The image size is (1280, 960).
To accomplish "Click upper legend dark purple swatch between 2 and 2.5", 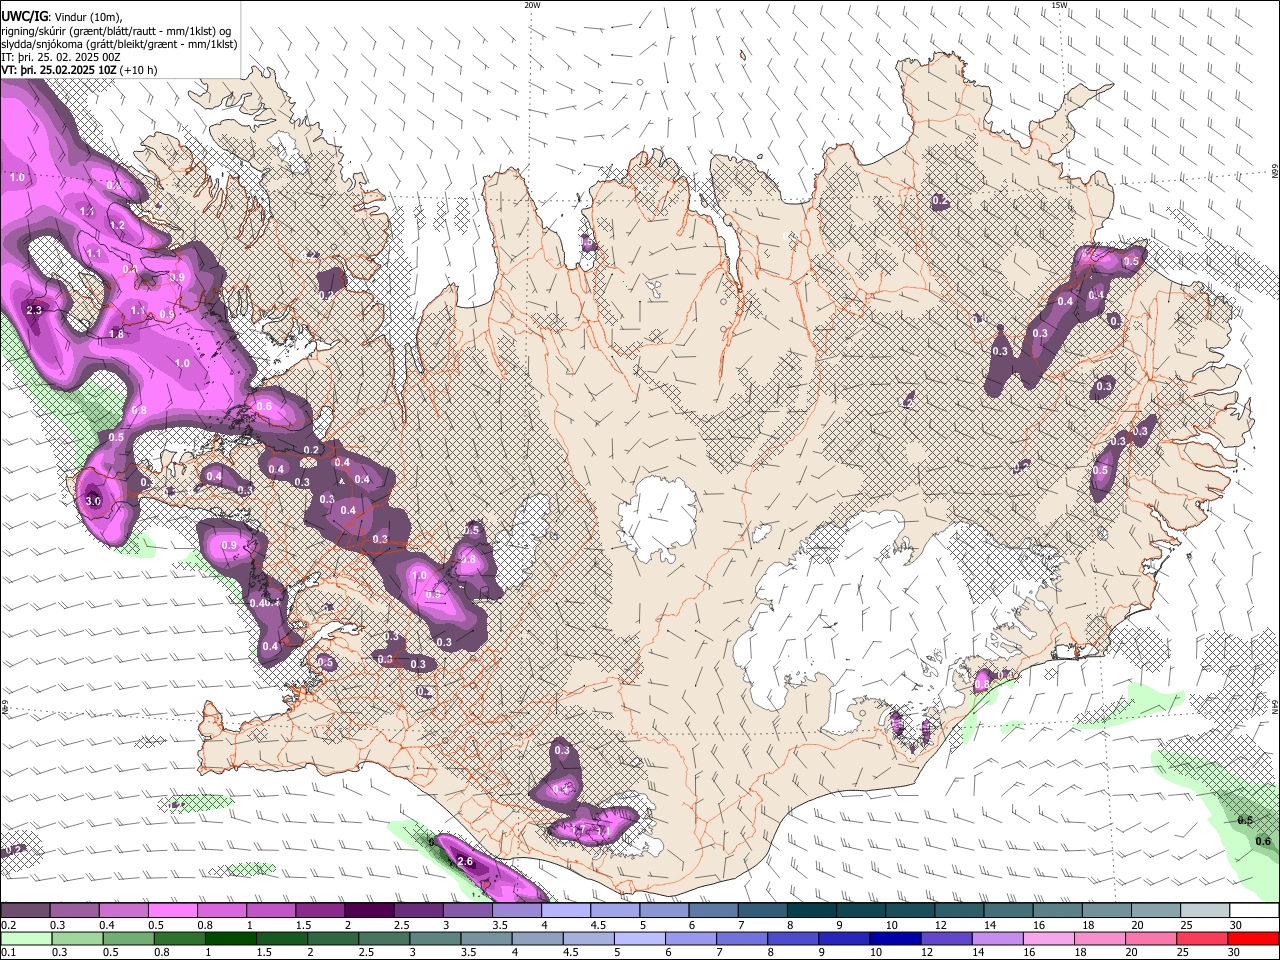I will coord(369,910).
